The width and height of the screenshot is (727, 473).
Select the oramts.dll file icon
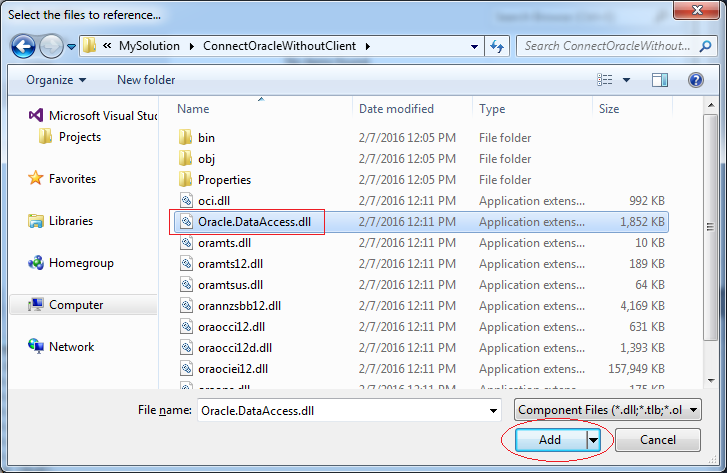[x=186, y=243]
